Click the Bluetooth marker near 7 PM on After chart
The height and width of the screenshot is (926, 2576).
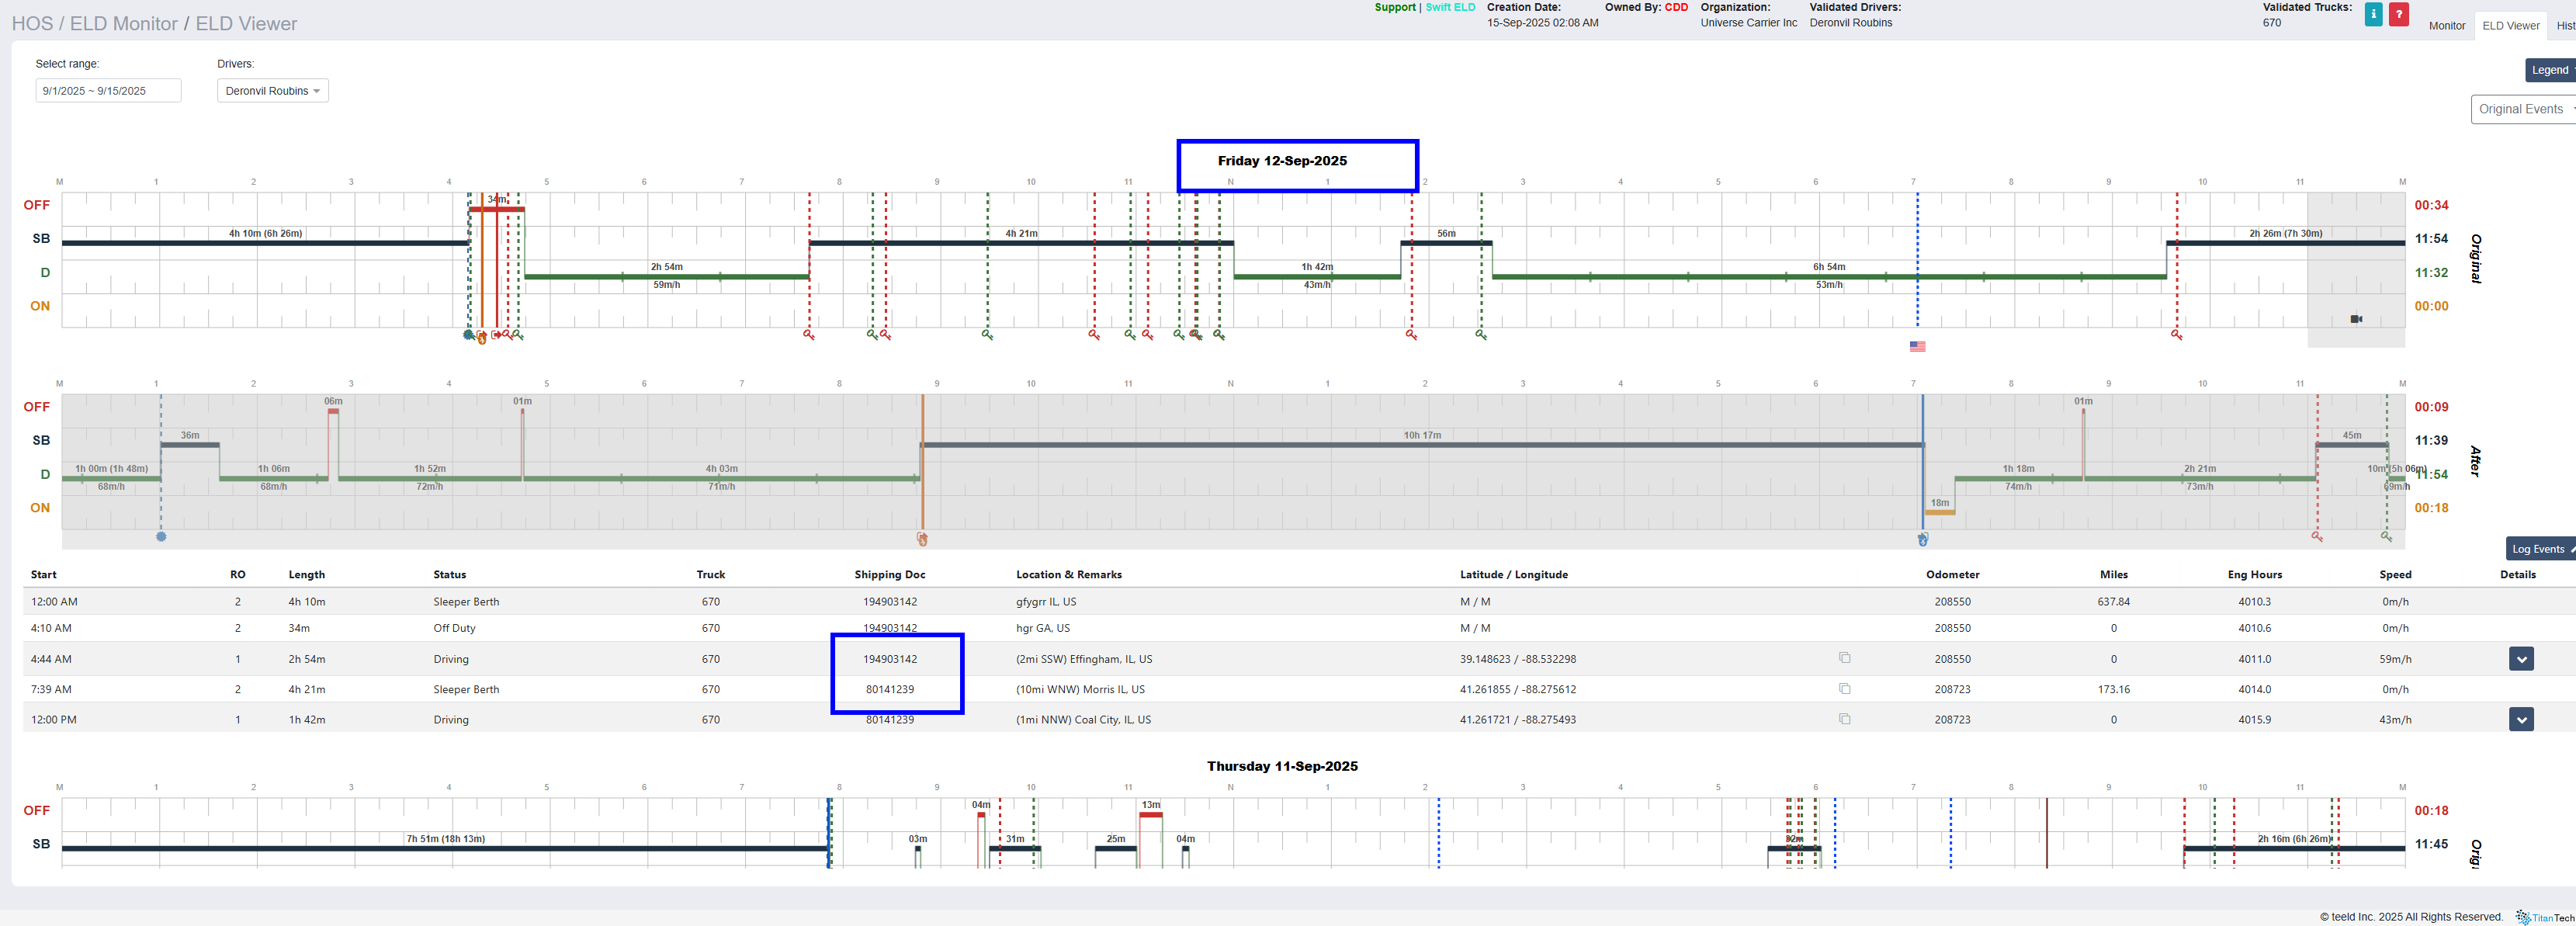(1922, 539)
